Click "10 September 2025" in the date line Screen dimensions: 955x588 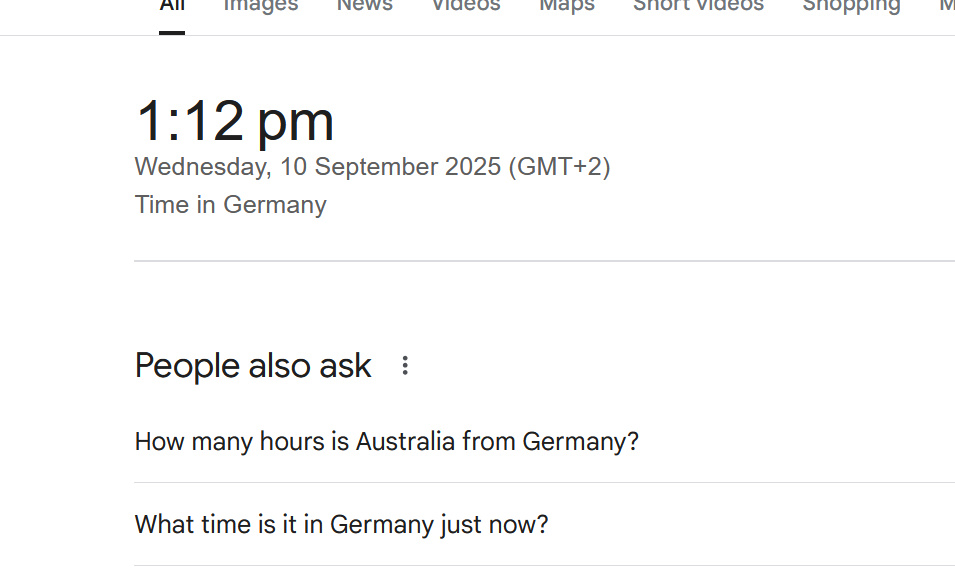pos(390,167)
